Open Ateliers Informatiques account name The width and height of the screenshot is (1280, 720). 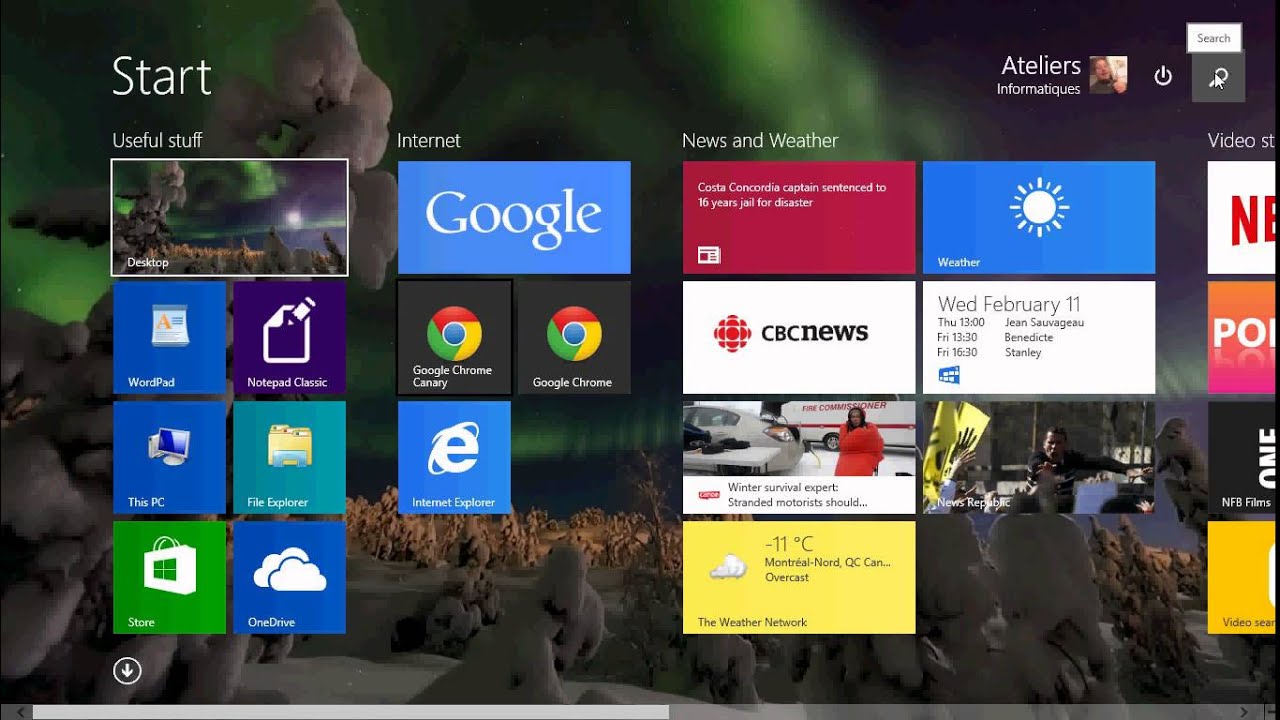pyautogui.click(x=1039, y=75)
